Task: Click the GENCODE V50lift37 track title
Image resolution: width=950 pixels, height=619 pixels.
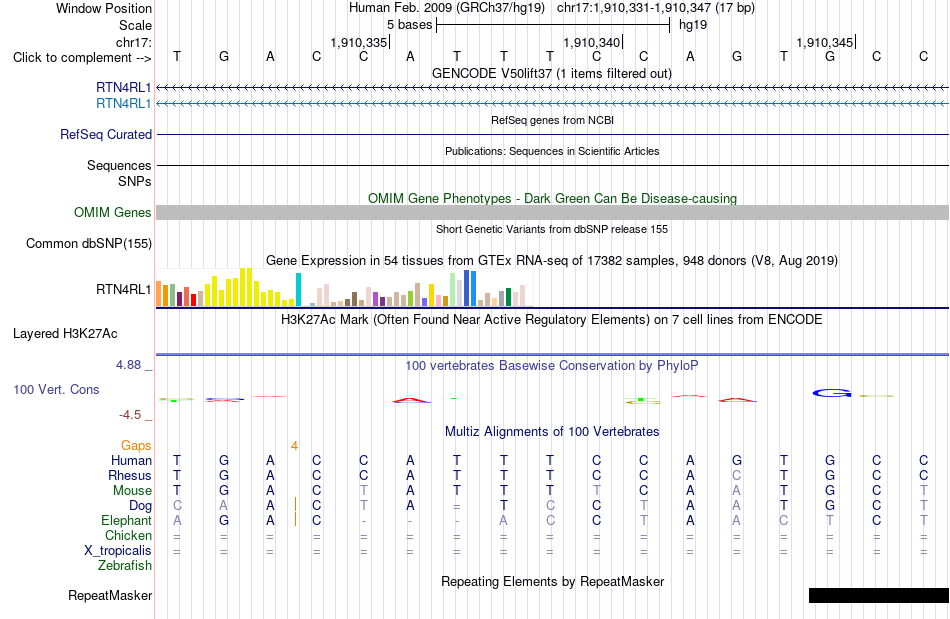Action: pyautogui.click(x=552, y=73)
